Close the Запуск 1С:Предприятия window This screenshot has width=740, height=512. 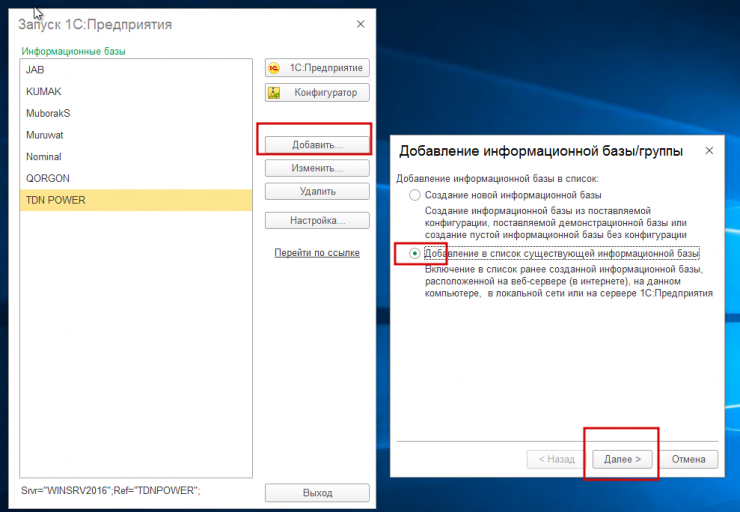pos(361,24)
